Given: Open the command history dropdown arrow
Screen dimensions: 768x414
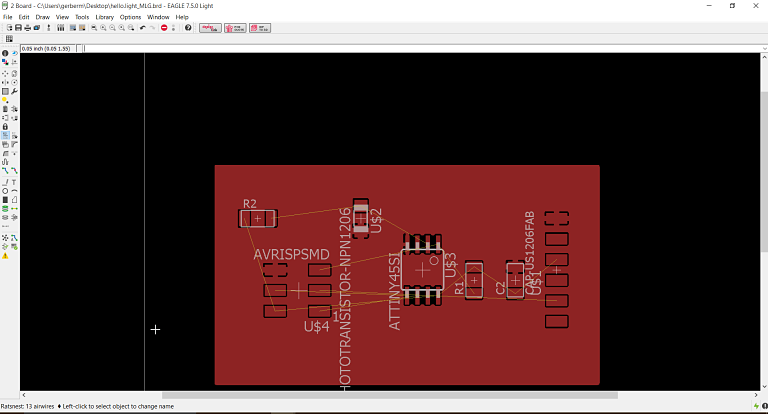Looking at the screenshot, I should (x=764, y=49).
